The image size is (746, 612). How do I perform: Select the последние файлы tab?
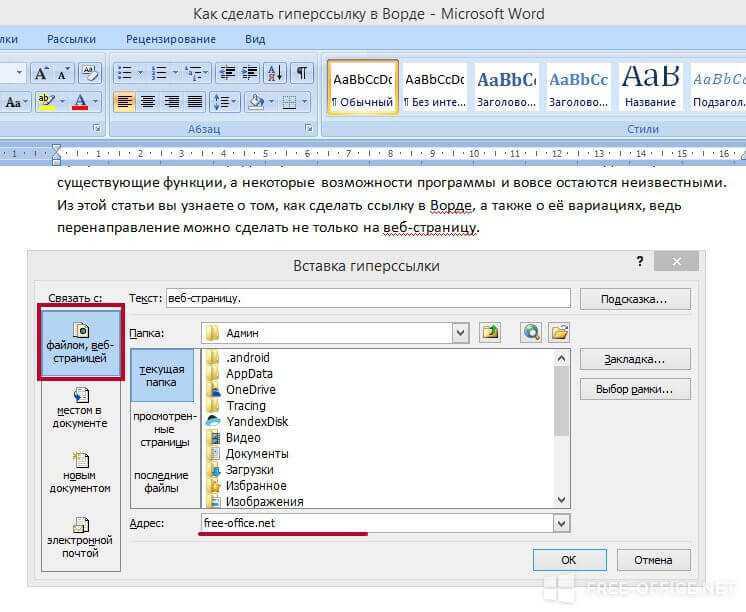tap(161, 482)
